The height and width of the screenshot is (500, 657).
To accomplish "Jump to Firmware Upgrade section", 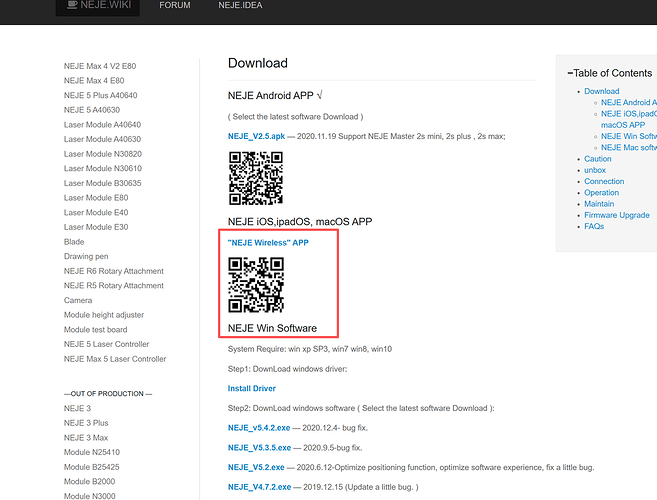I will coord(617,215).
